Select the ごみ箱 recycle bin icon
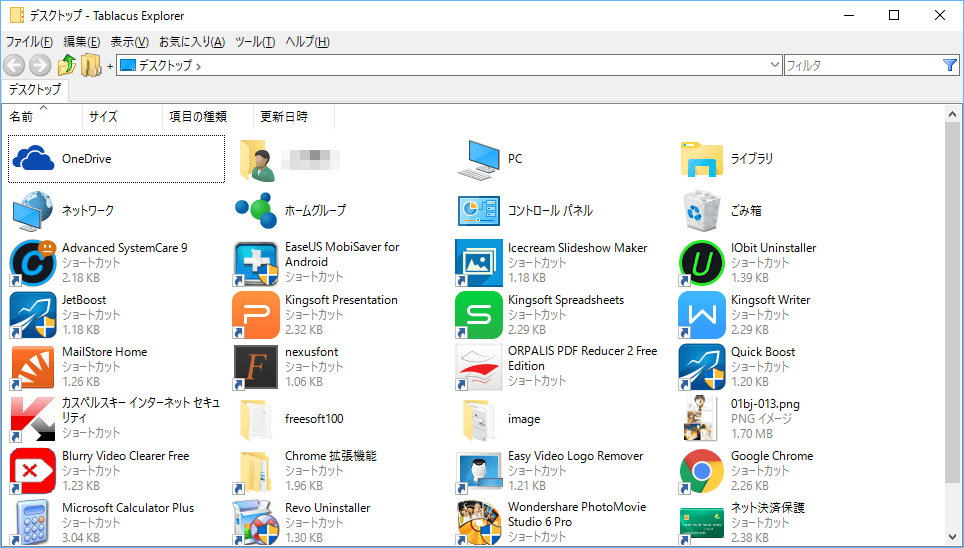 click(701, 210)
